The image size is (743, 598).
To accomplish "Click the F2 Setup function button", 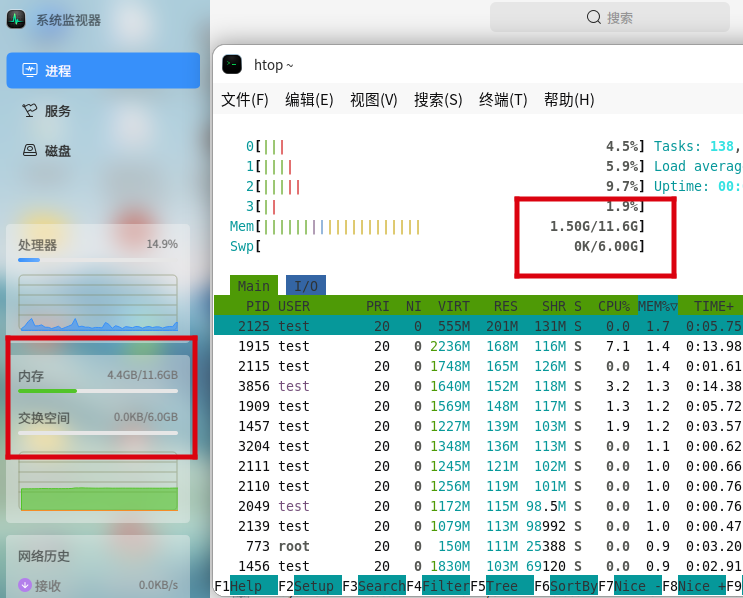I will (309, 586).
